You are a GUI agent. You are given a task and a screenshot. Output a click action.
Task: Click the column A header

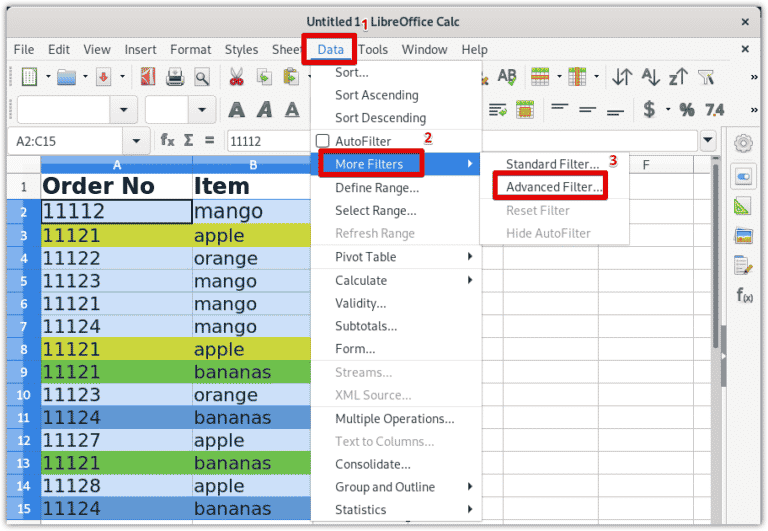[116, 164]
